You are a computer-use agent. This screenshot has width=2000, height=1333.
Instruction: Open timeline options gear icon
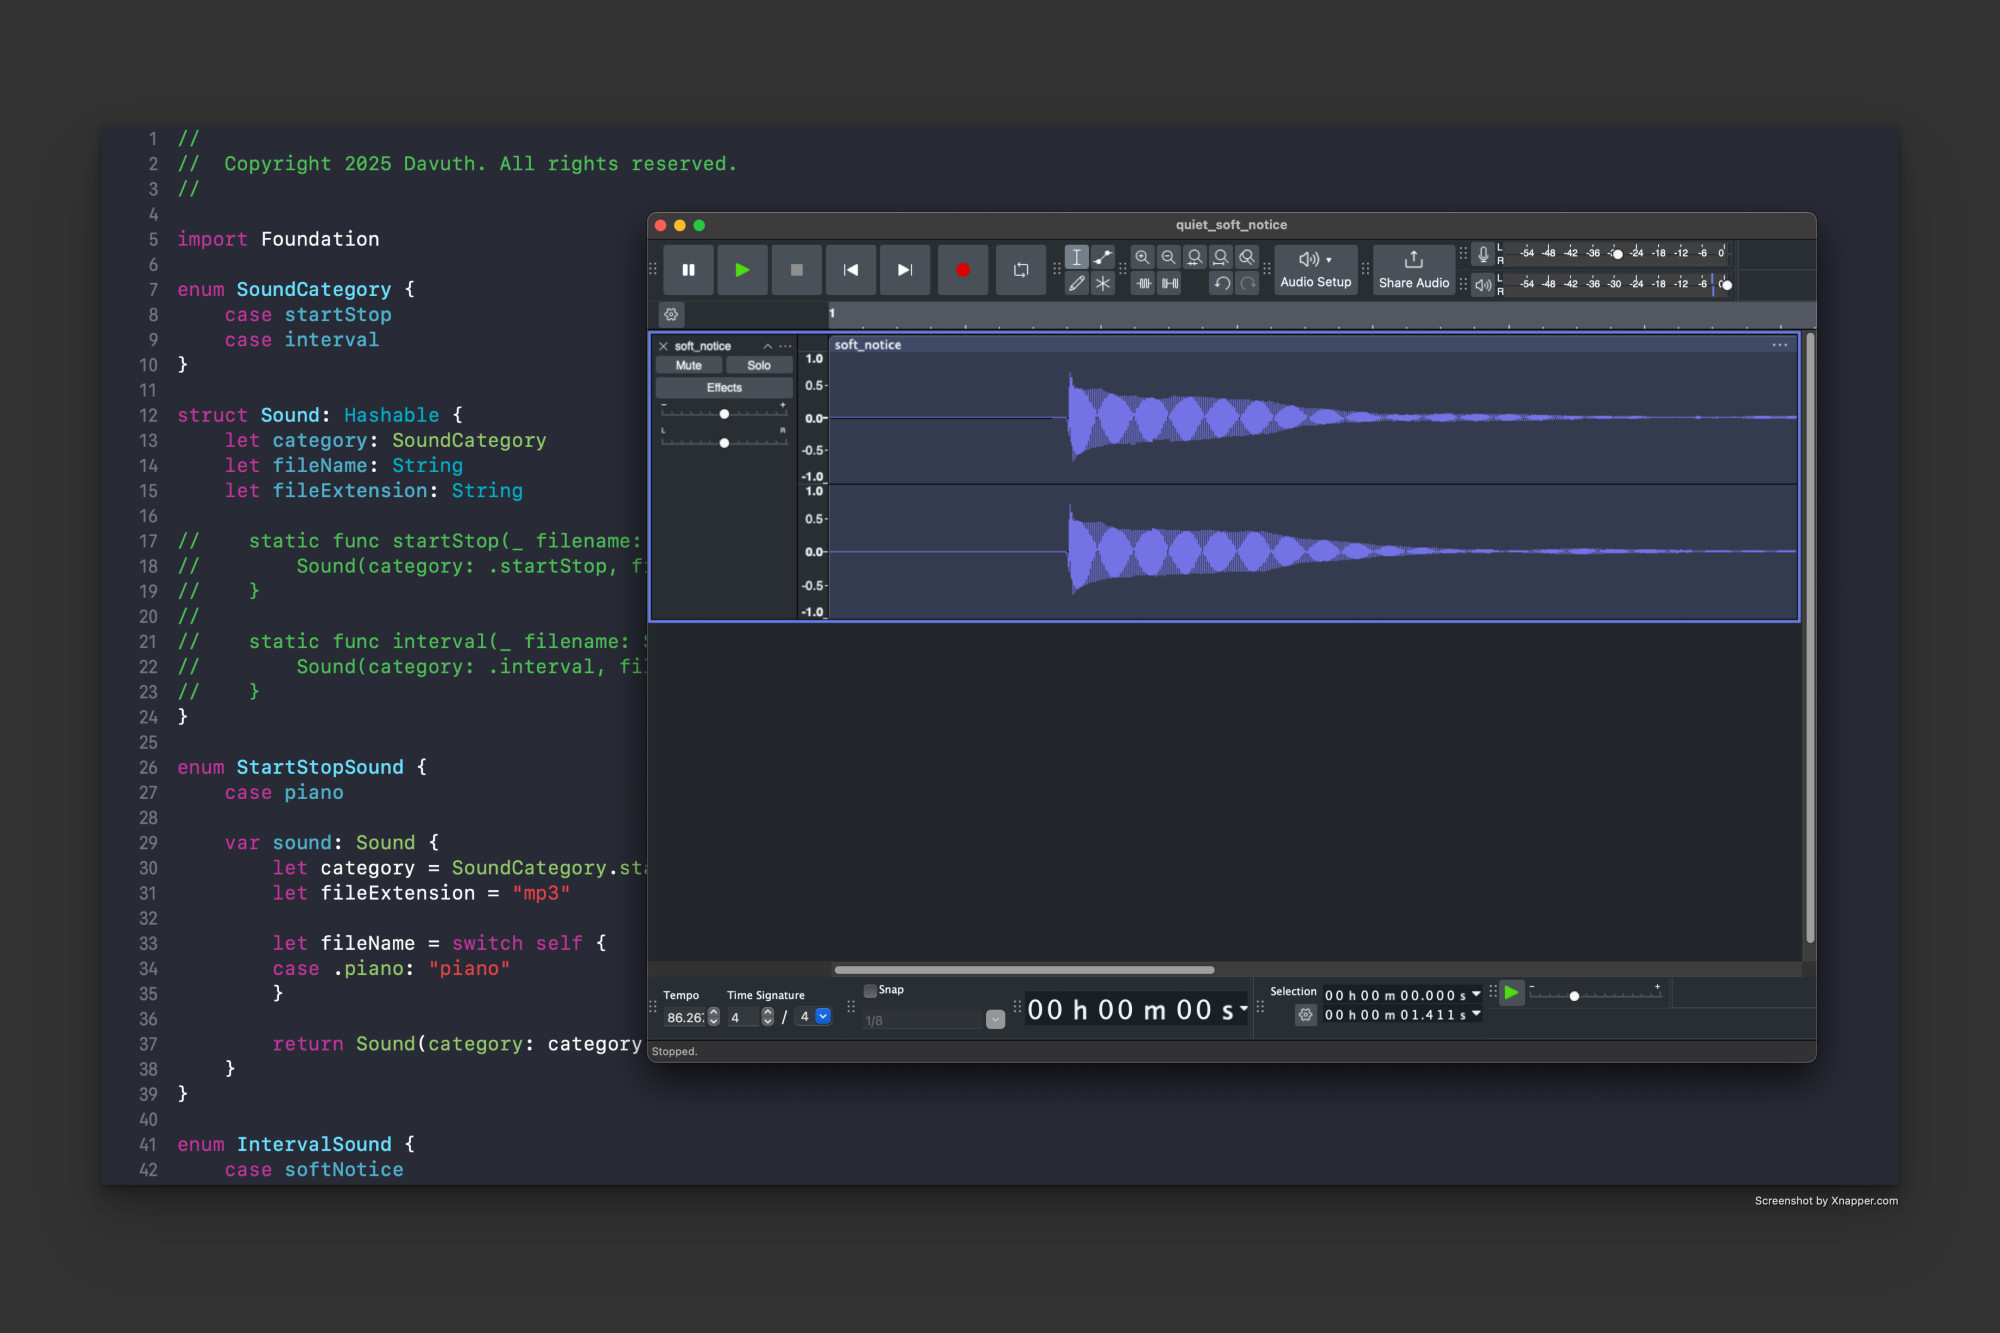[x=671, y=314]
